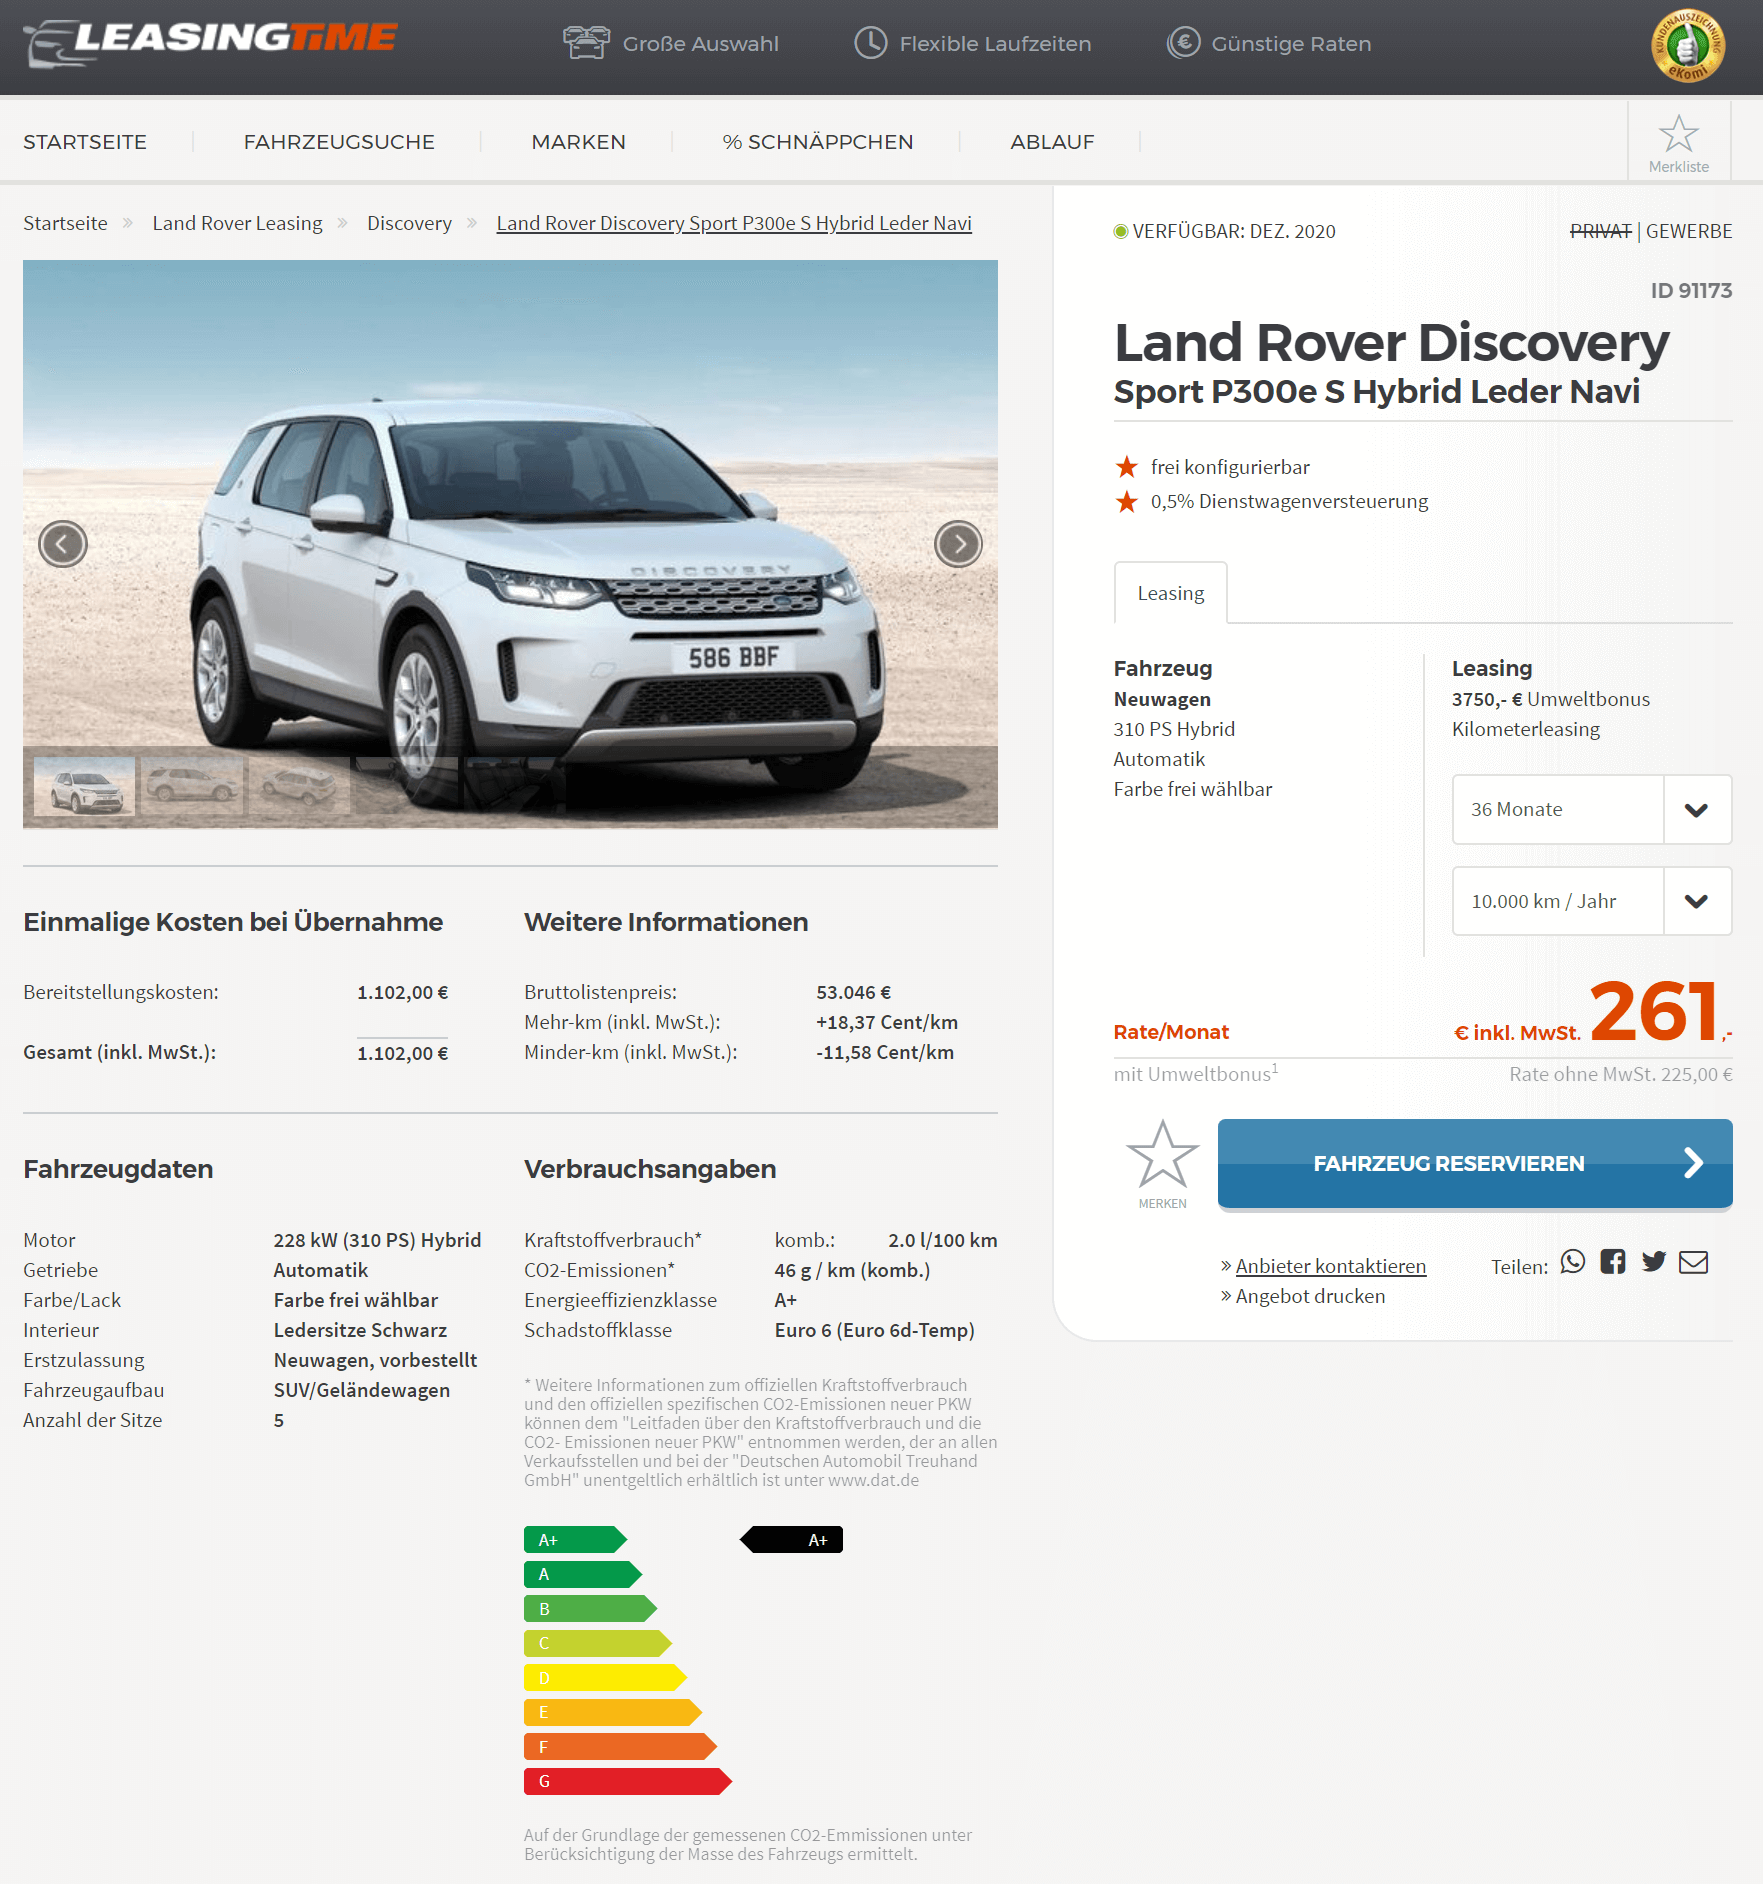1763x1884 pixels.
Task: Click the Große Auswahl cars icon
Action: (x=586, y=43)
